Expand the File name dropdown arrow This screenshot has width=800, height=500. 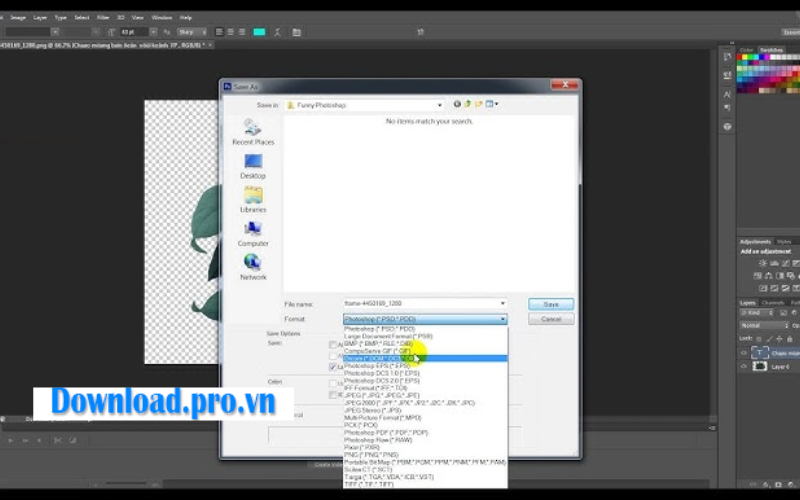point(503,304)
